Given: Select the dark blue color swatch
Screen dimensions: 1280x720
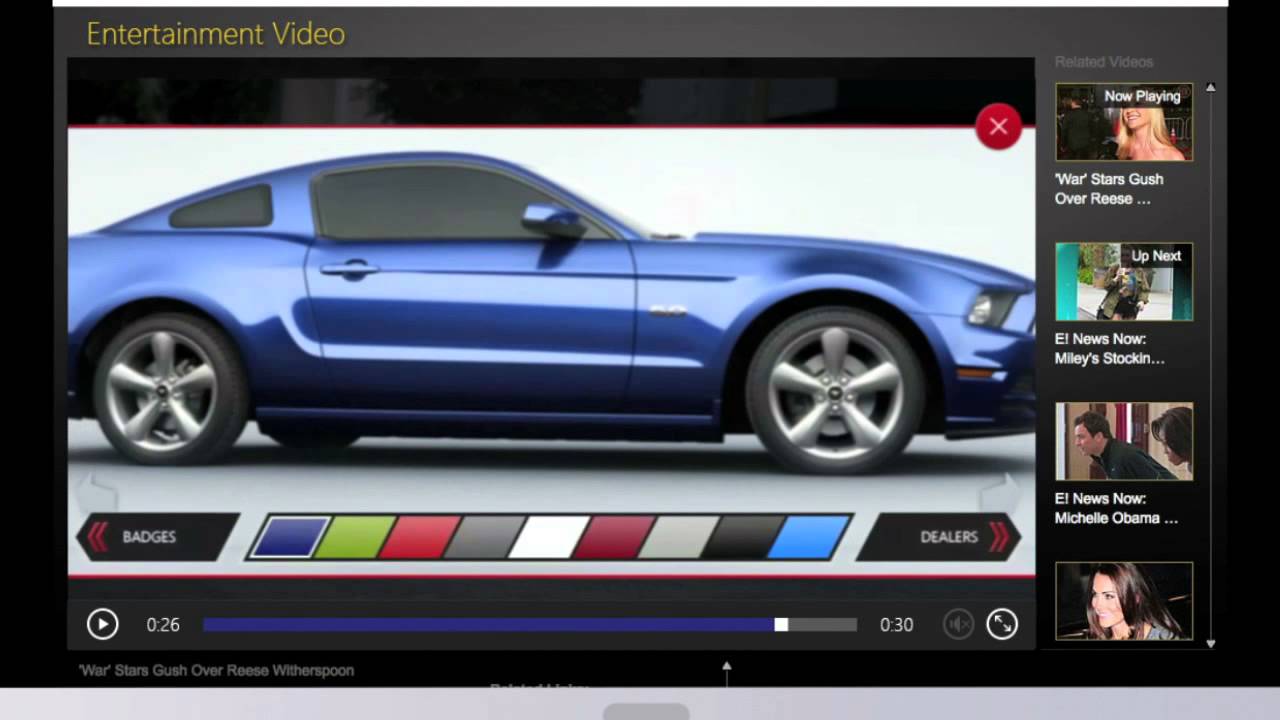Looking at the screenshot, I should coord(291,537).
